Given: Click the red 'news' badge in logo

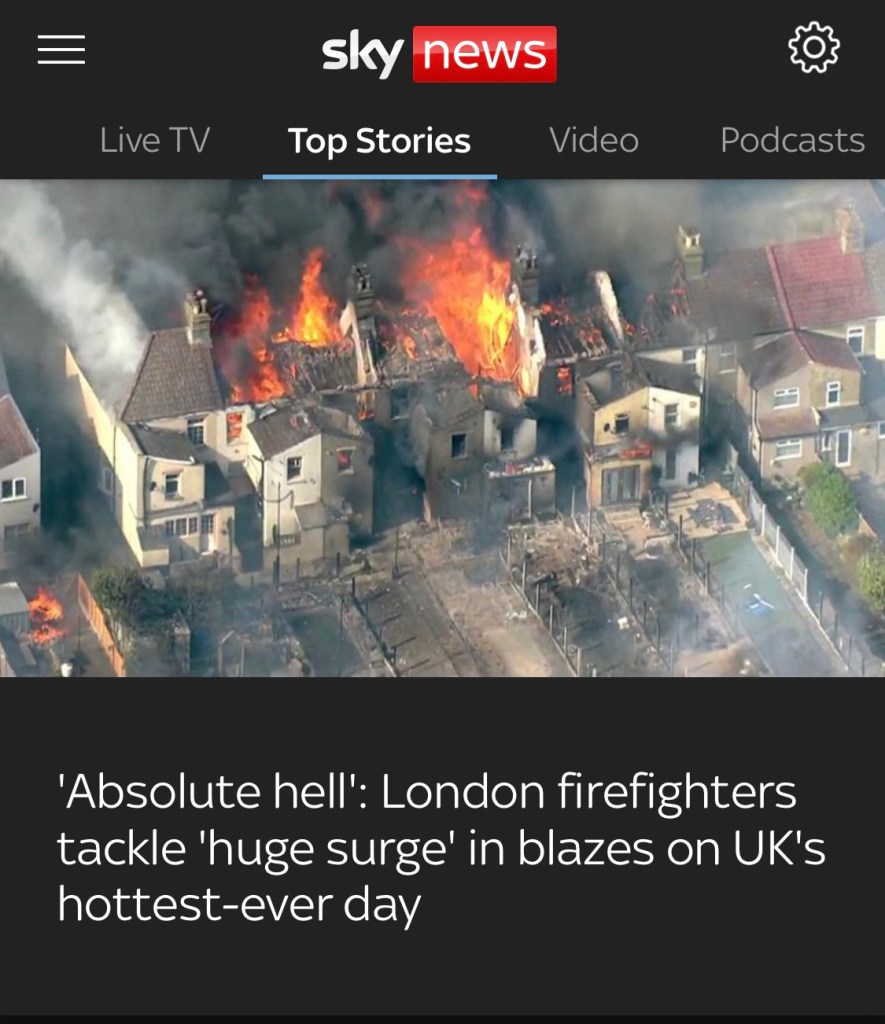Looking at the screenshot, I should tap(485, 54).
